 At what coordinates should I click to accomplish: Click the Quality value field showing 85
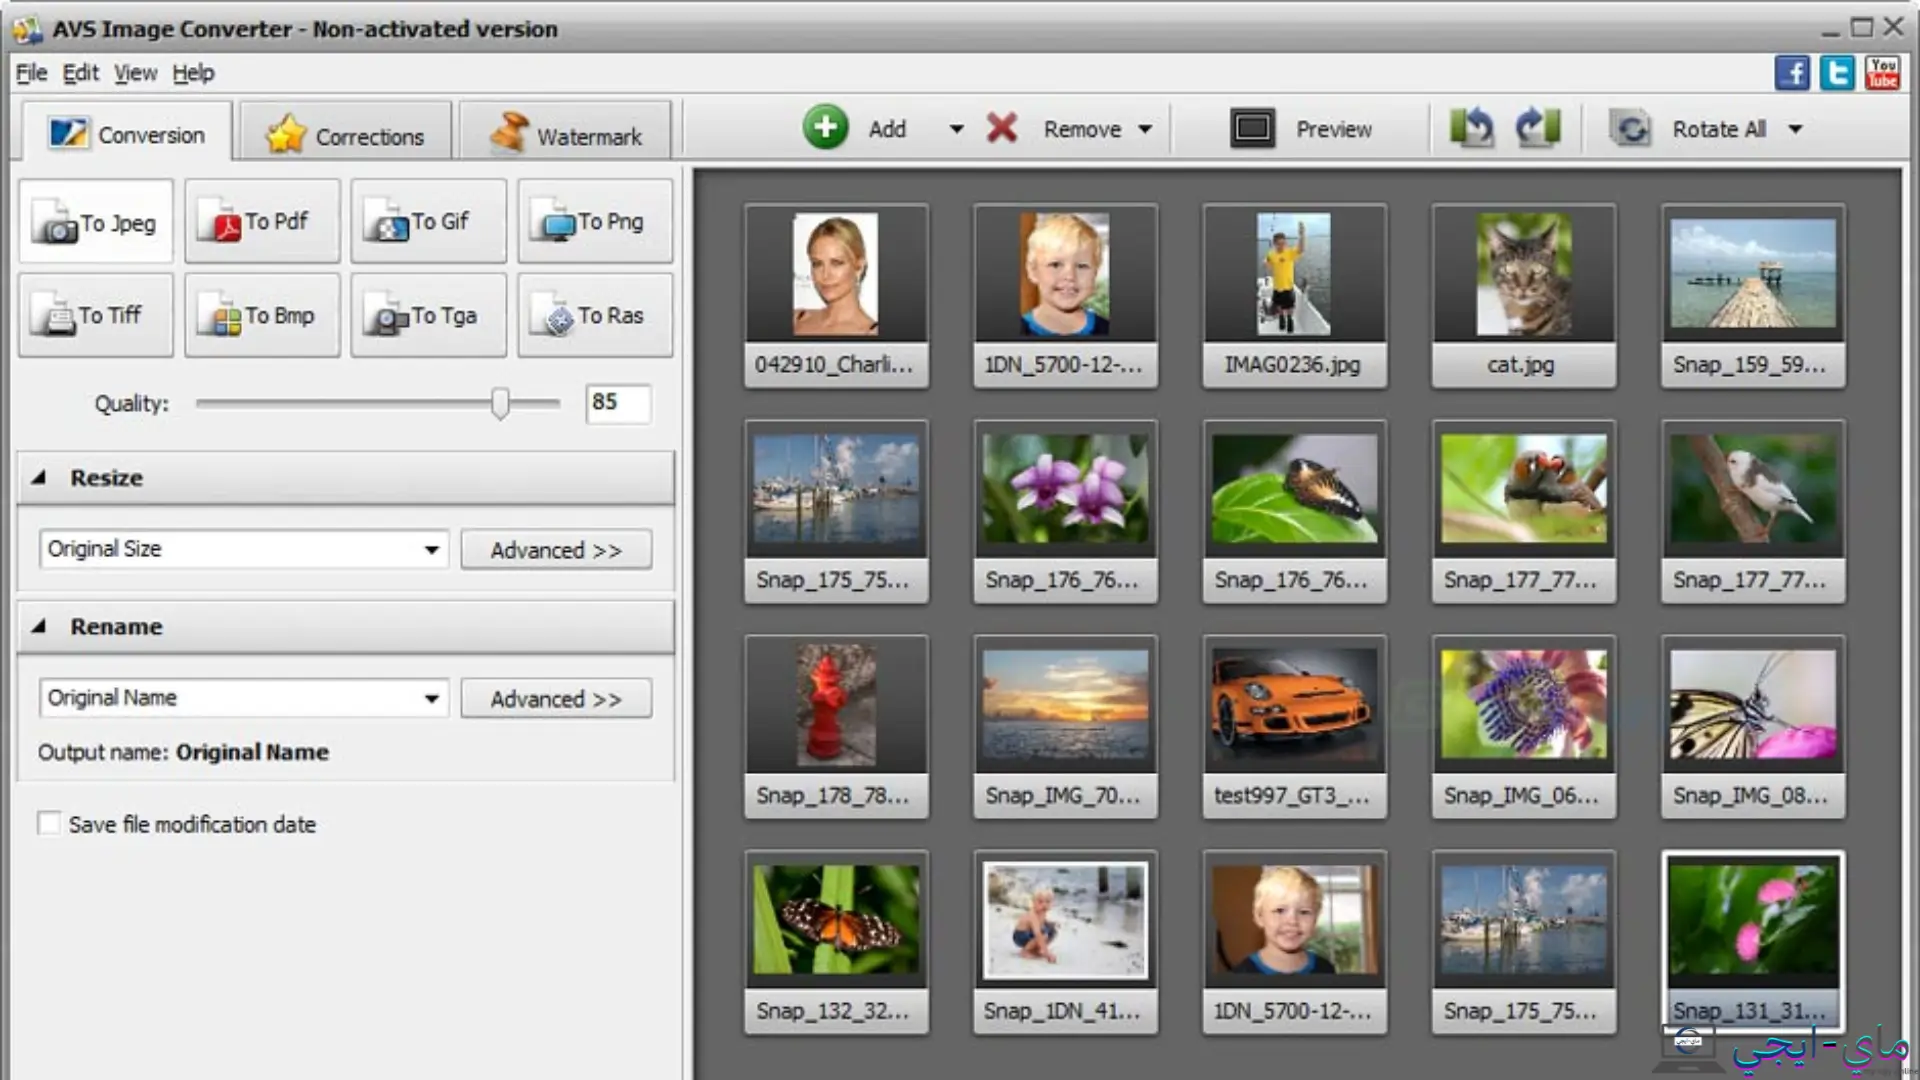(618, 403)
